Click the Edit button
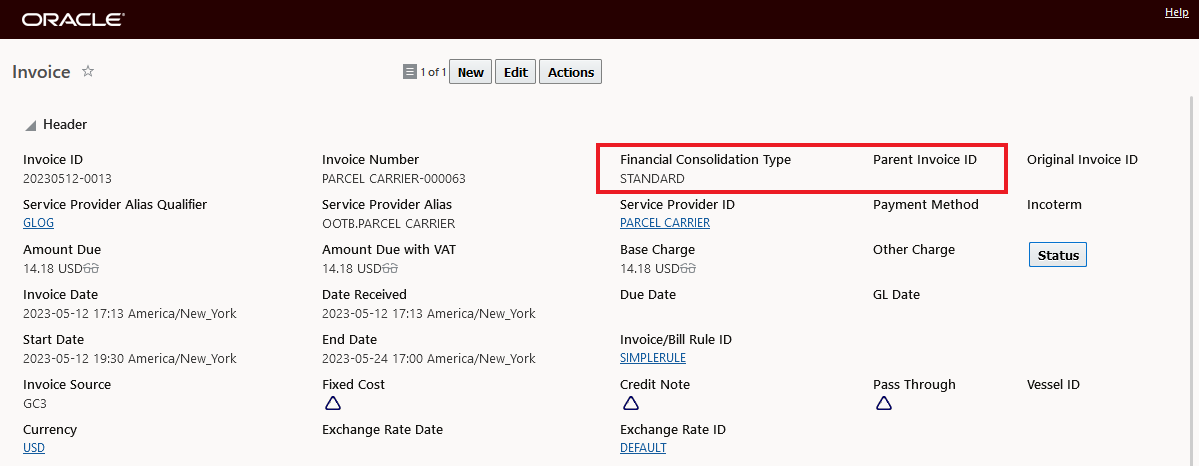Image resolution: width=1199 pixels, height=466 pixels. [515, 72]
